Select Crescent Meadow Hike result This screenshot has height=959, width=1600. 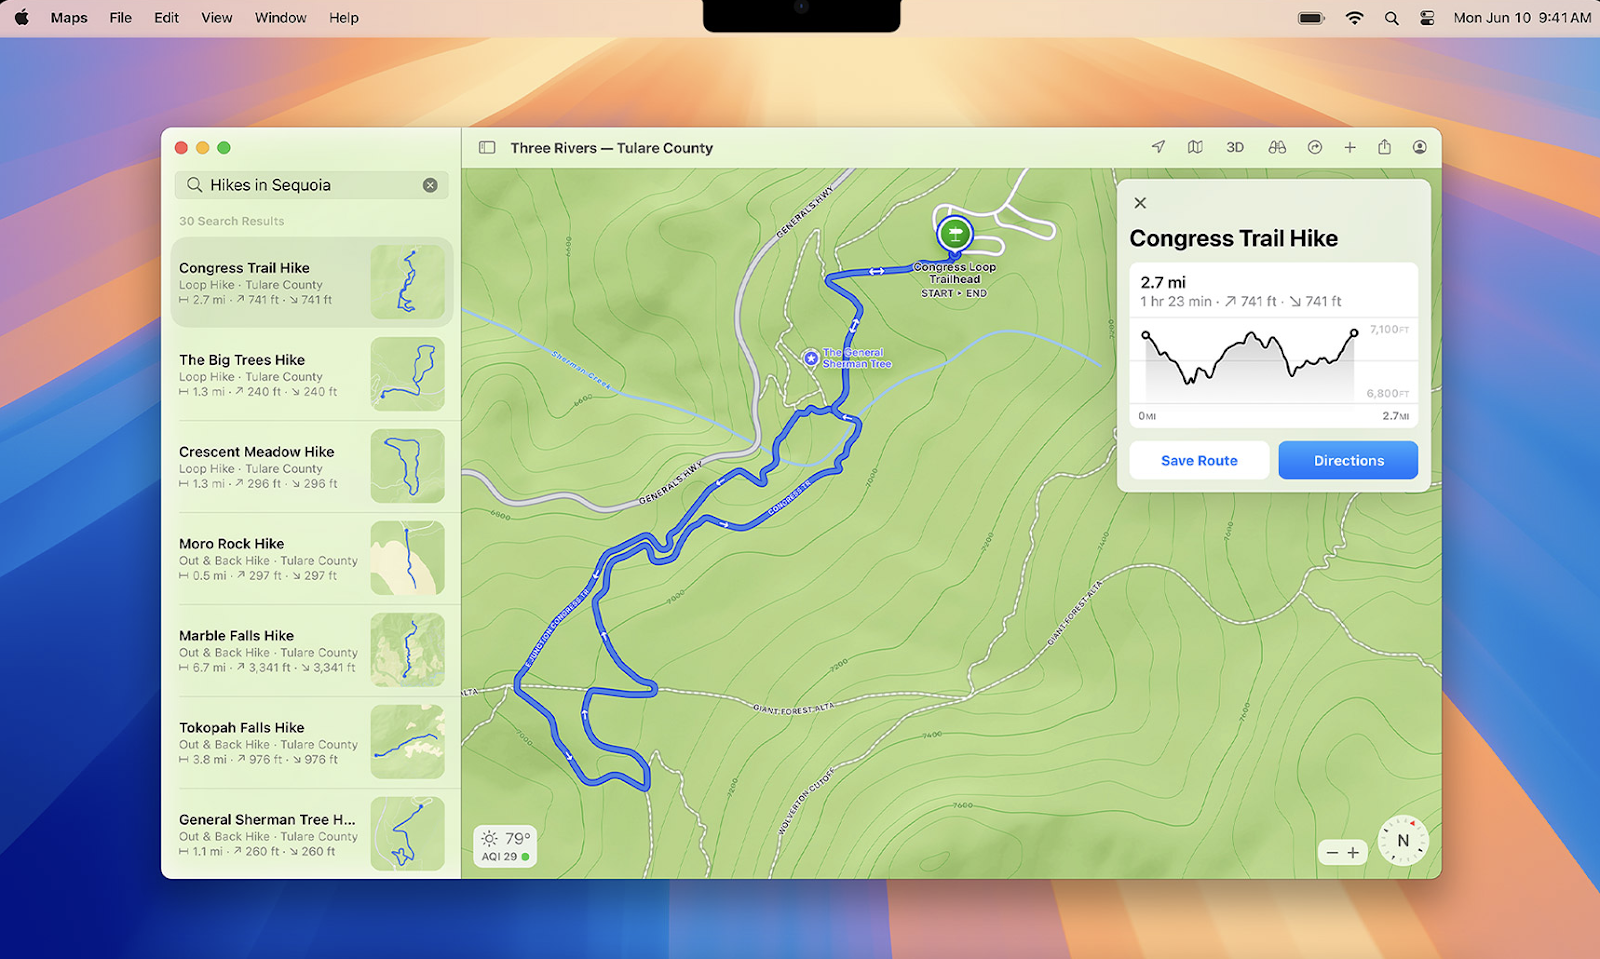click(312, 466)
